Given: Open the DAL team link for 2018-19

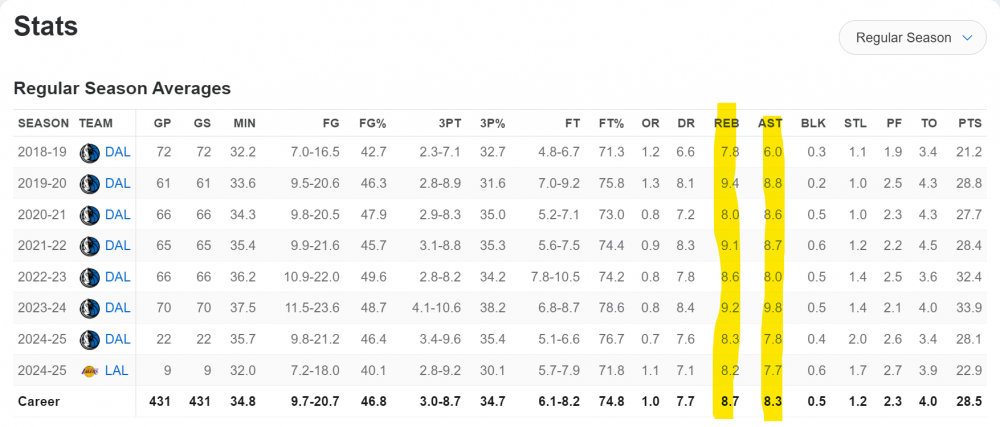Looking at the screenshot, I should (118, 152).
